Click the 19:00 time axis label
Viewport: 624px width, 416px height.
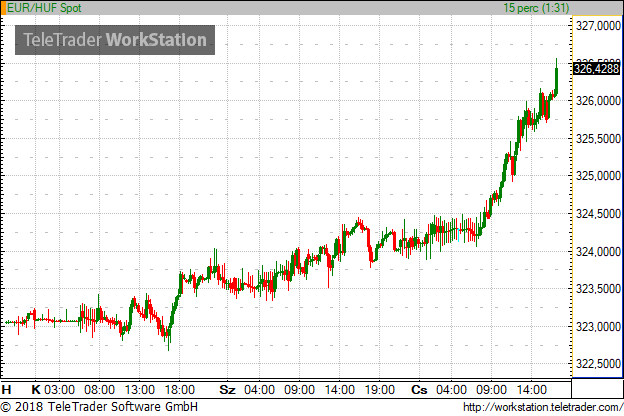point(380,389)
